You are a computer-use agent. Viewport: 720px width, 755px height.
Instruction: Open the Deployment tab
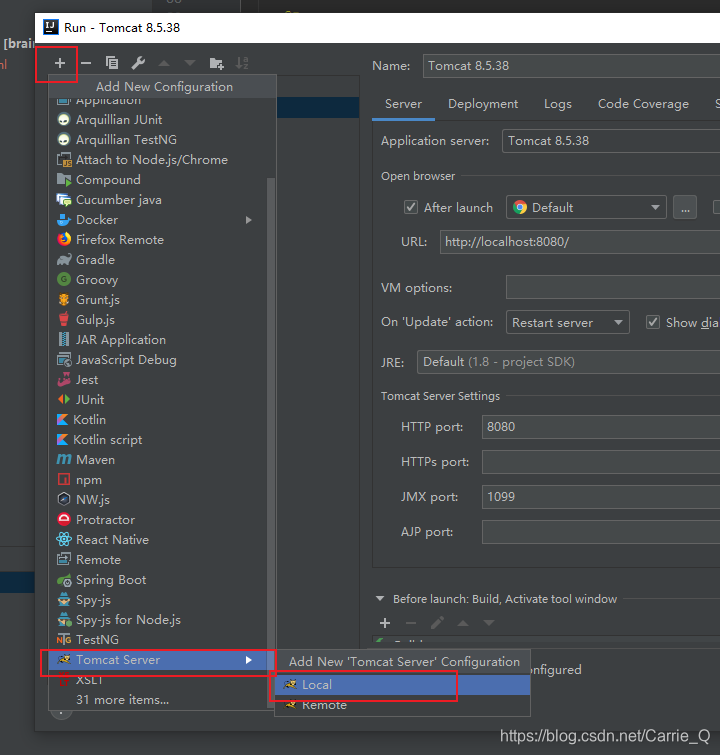483,104
